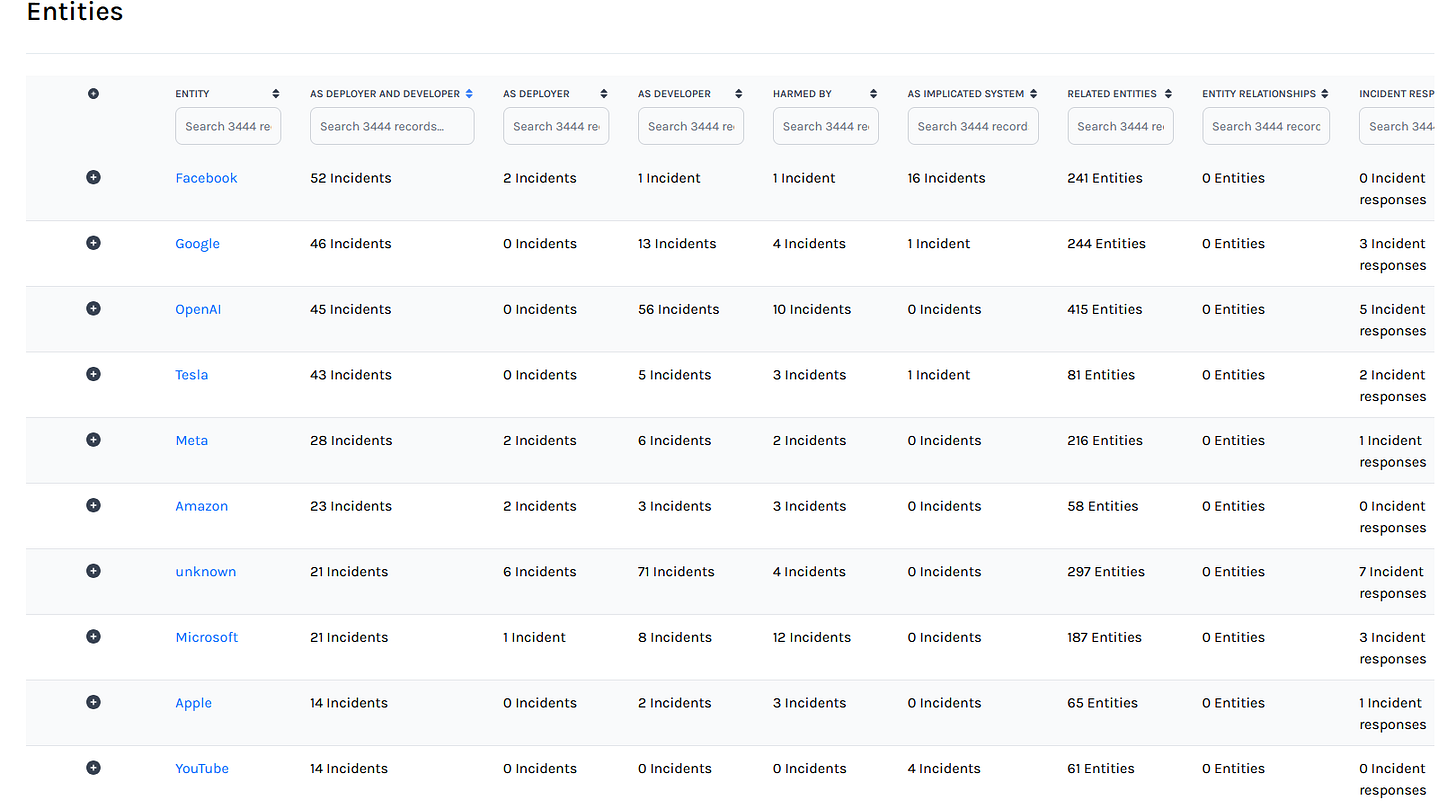Focus the Related Entities search box
The image size is (1456, 810).
(1120, 126)
